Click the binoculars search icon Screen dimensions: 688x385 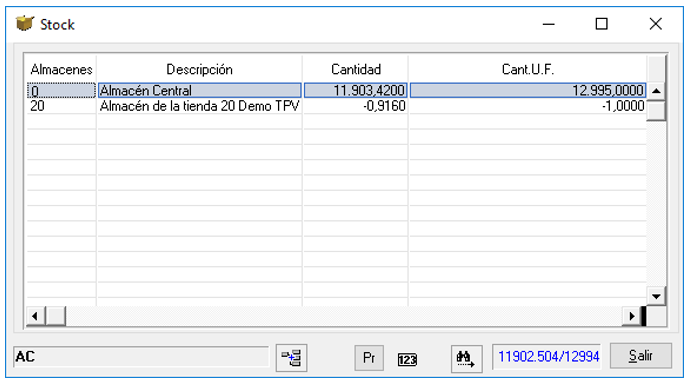pyautogui.click(x=466, y=358)
